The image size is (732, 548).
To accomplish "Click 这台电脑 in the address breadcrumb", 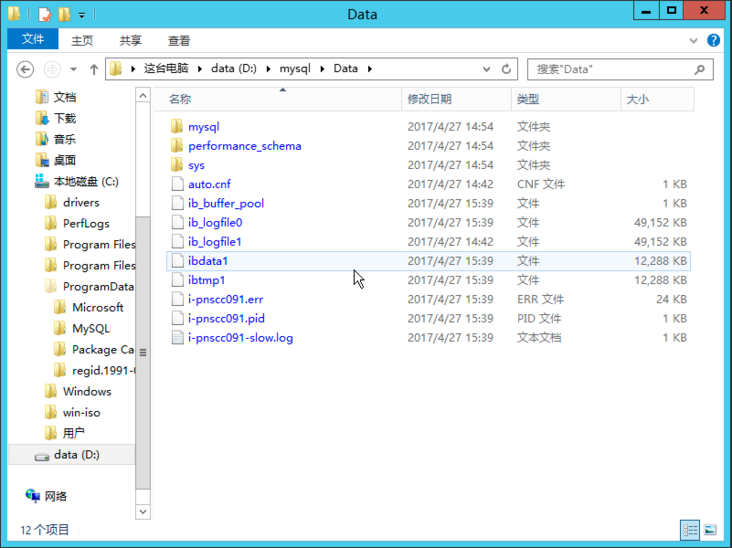I will click(166, 69).
